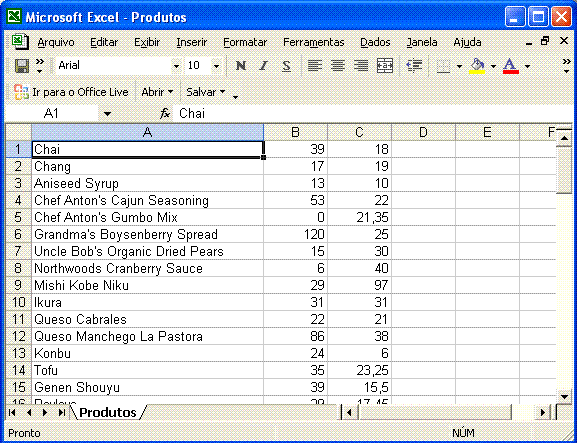Go to last sheet tab arrow
578x445 pixels.
tap(62, 412)
